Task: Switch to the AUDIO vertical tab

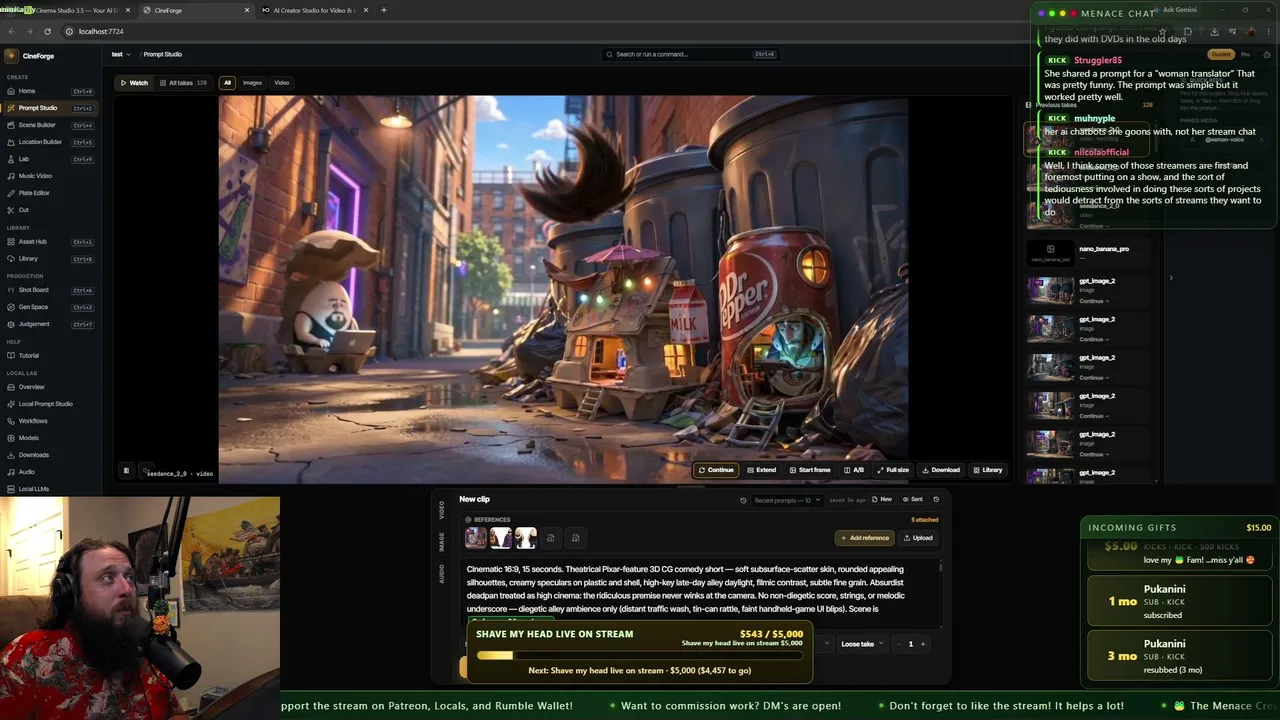Action: coord(442,574)
